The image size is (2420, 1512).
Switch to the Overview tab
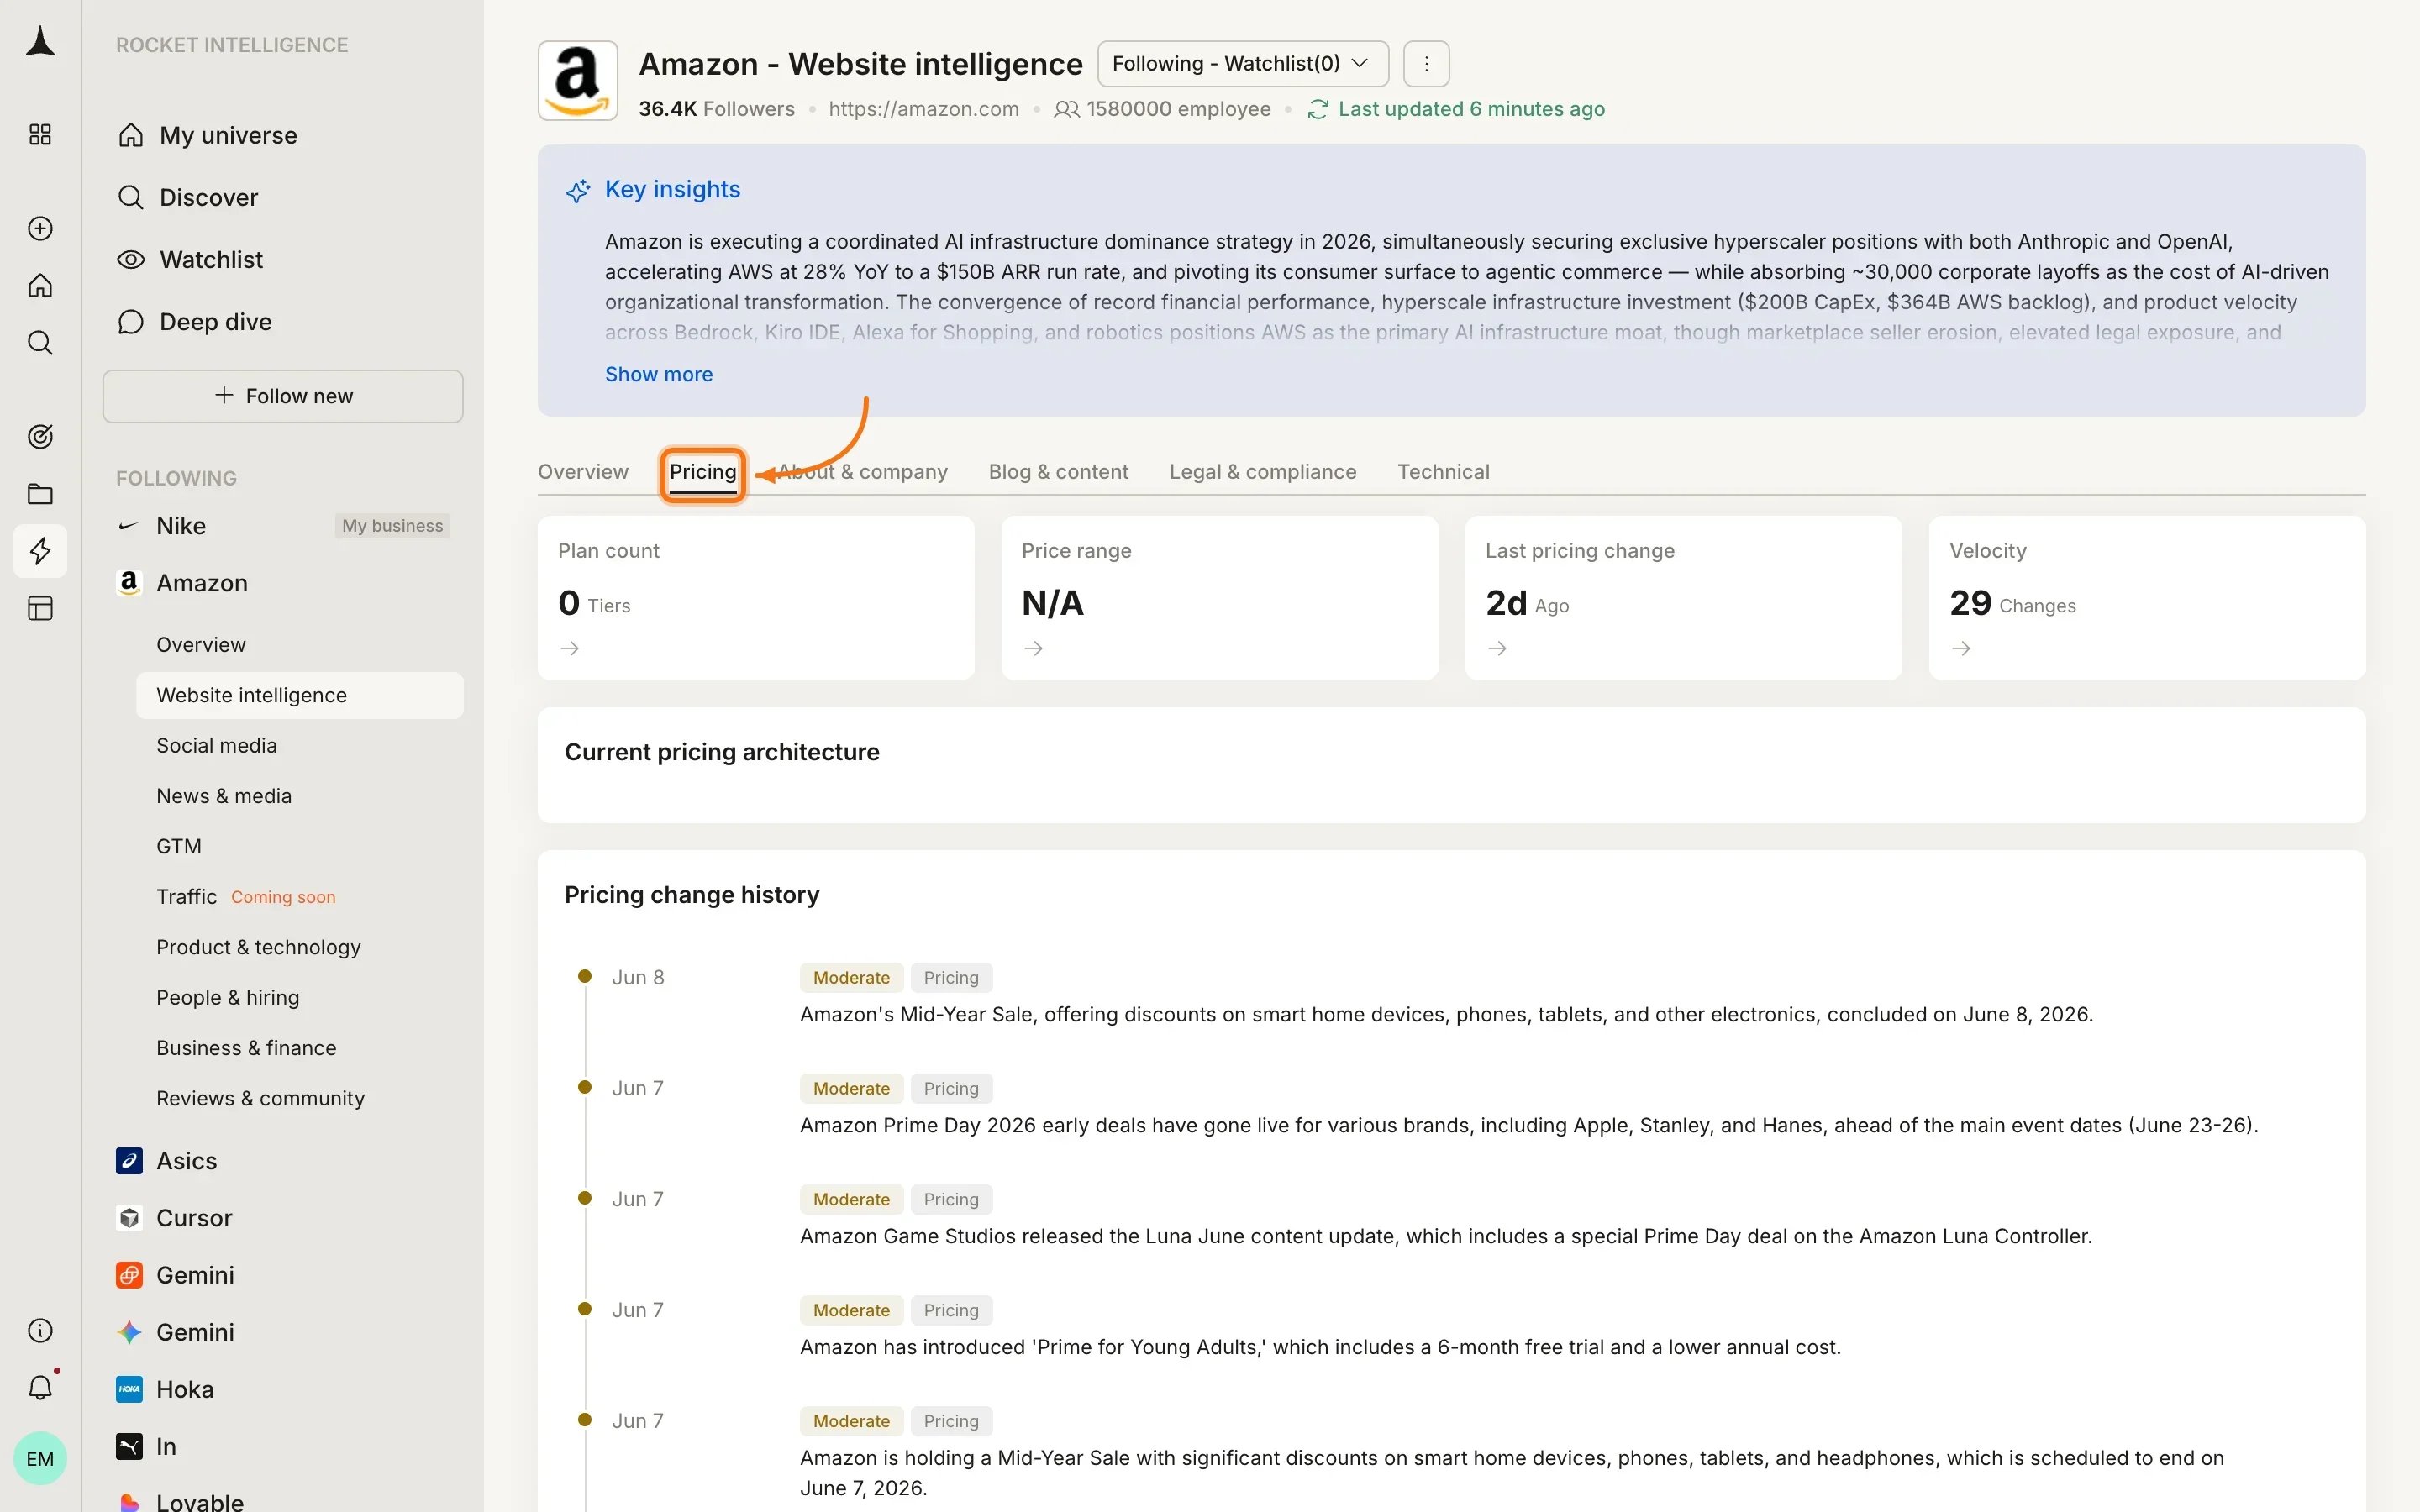click(x=583, y=472)
